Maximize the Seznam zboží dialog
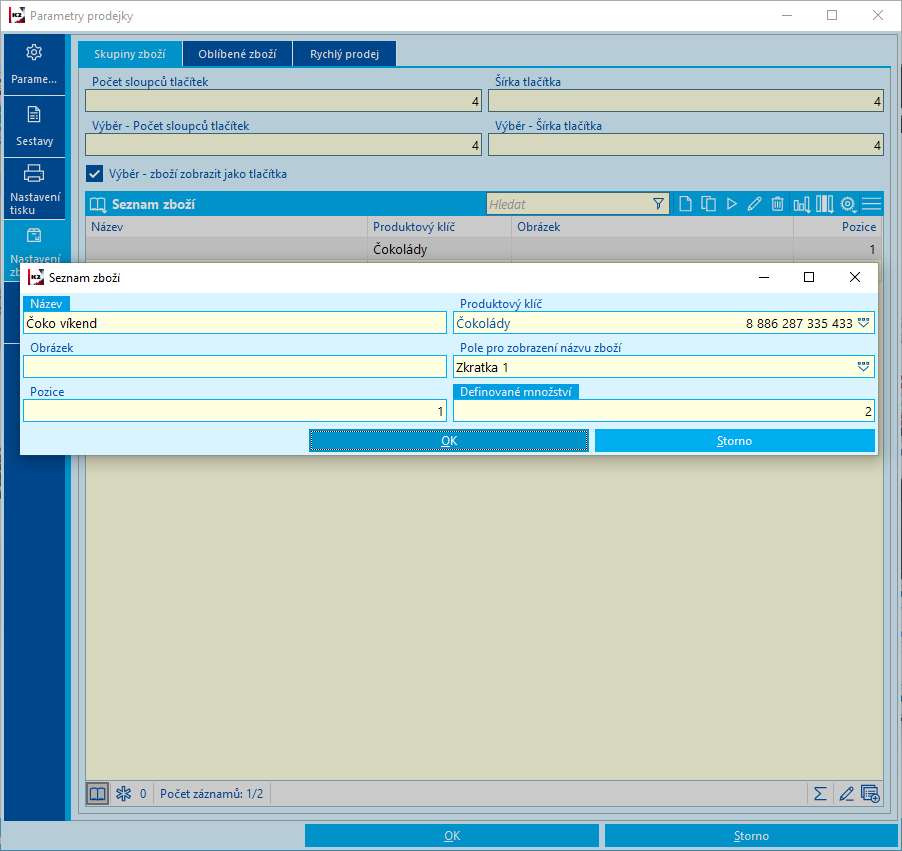This screenshot has width=902, height=851. pos(809,277)
